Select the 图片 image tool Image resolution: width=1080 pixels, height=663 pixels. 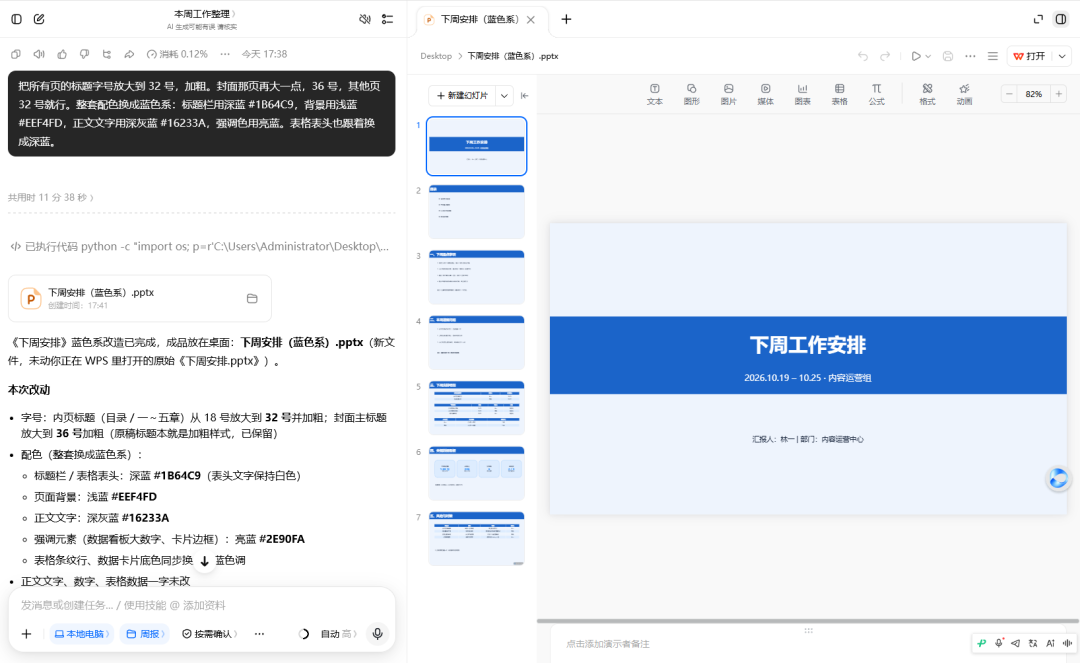[x=728, y=94]
